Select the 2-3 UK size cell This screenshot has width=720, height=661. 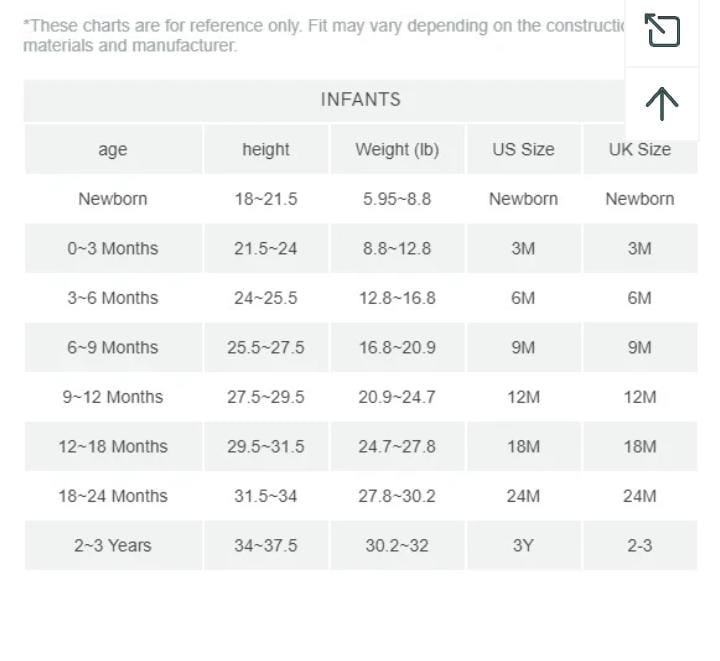640,546
